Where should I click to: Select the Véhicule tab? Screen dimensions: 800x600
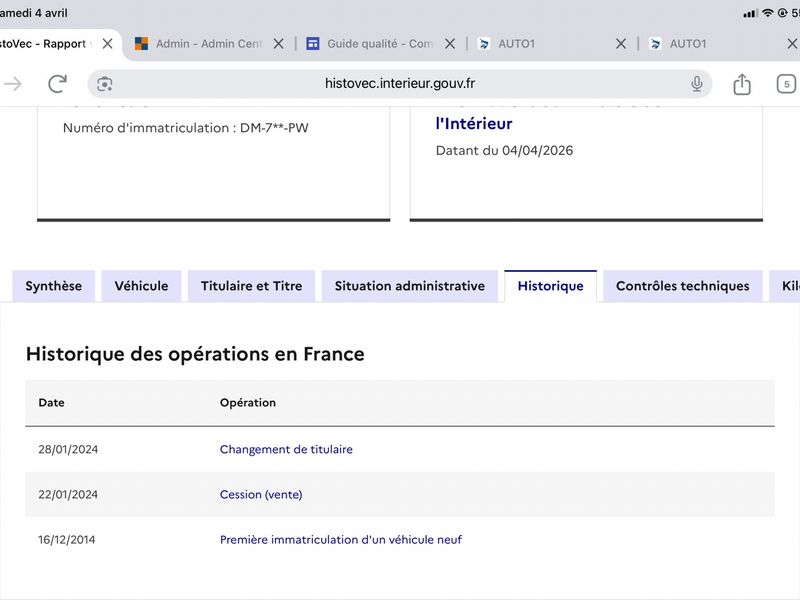(141, 286)
